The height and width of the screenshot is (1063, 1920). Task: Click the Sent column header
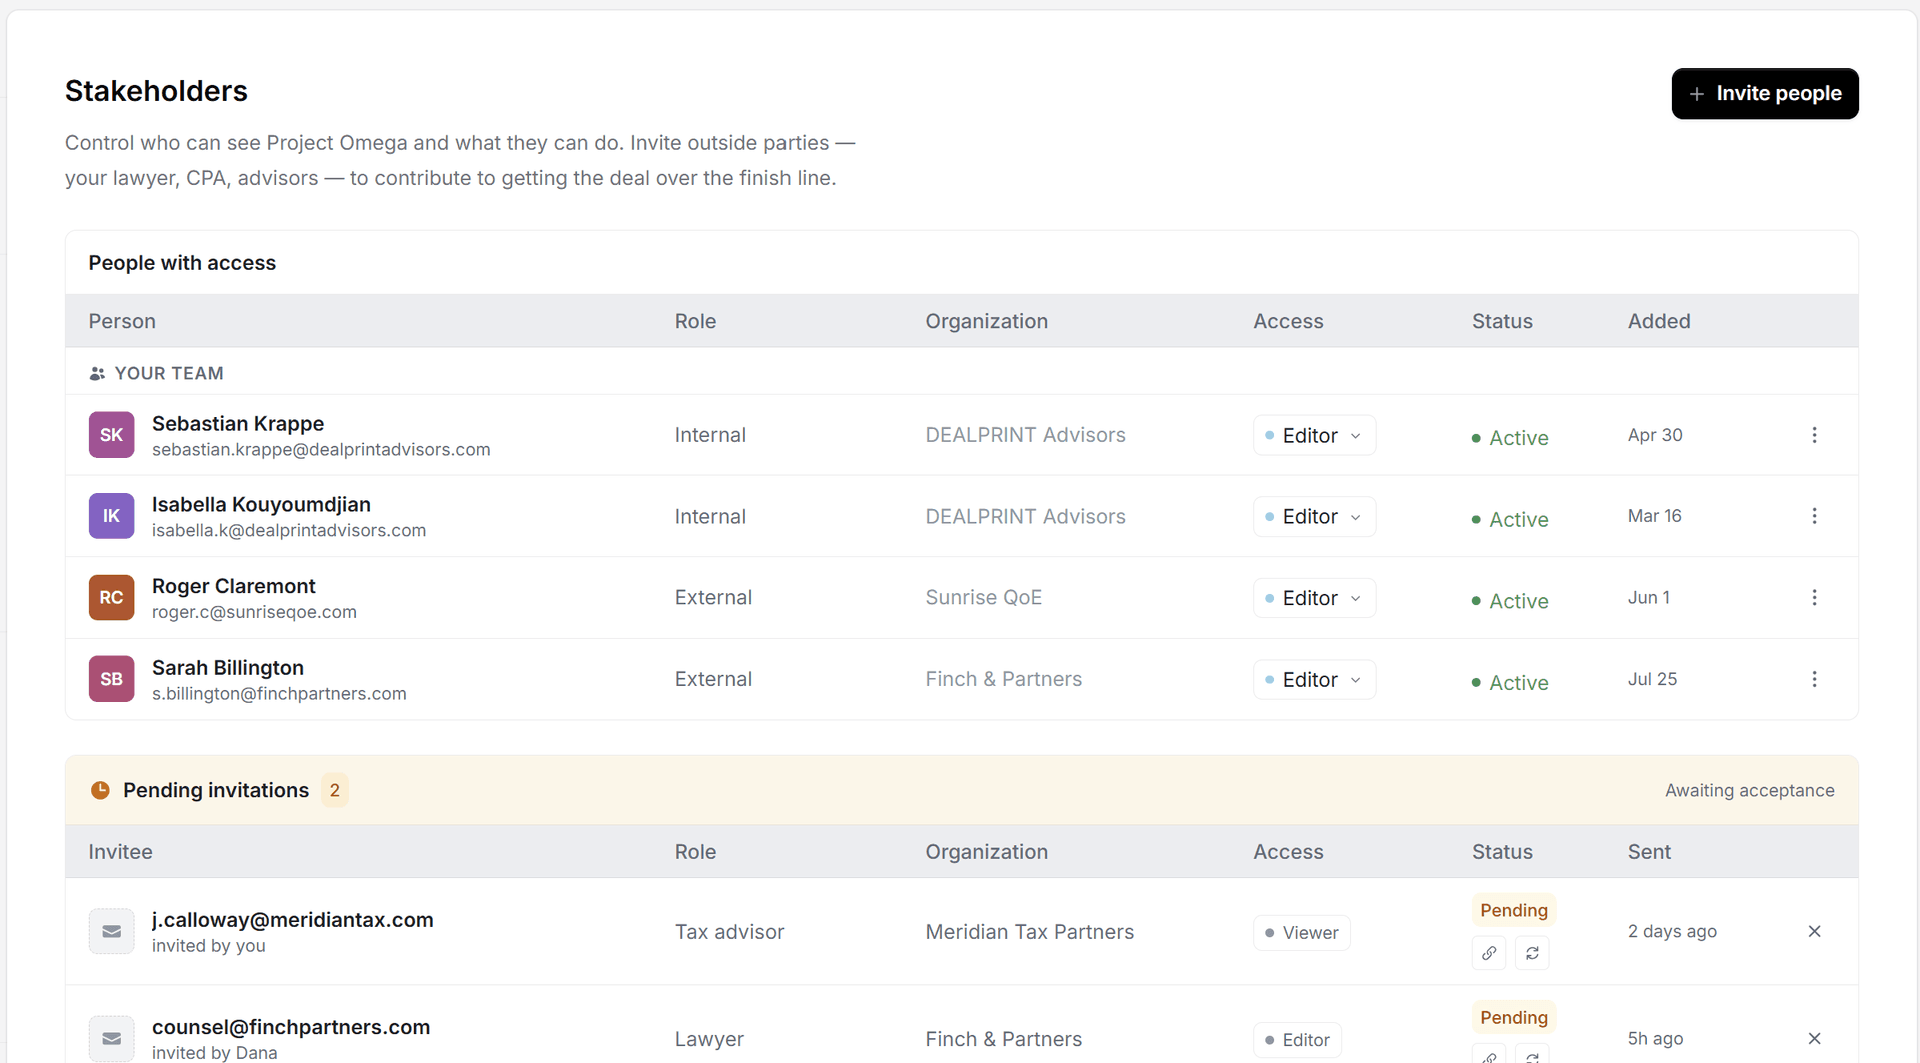point(1649,852)
